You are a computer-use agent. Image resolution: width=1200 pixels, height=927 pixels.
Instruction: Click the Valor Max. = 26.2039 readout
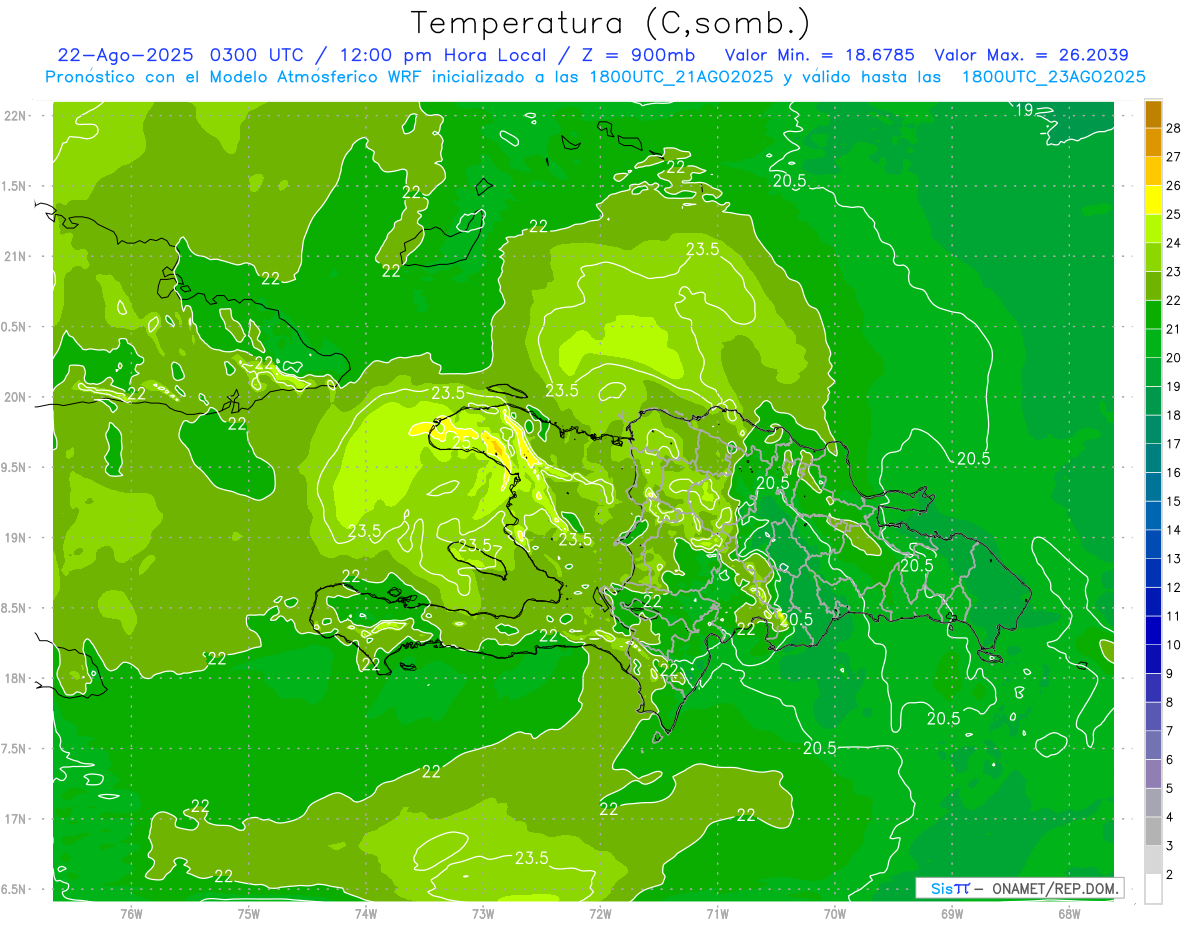point(1032,55)
